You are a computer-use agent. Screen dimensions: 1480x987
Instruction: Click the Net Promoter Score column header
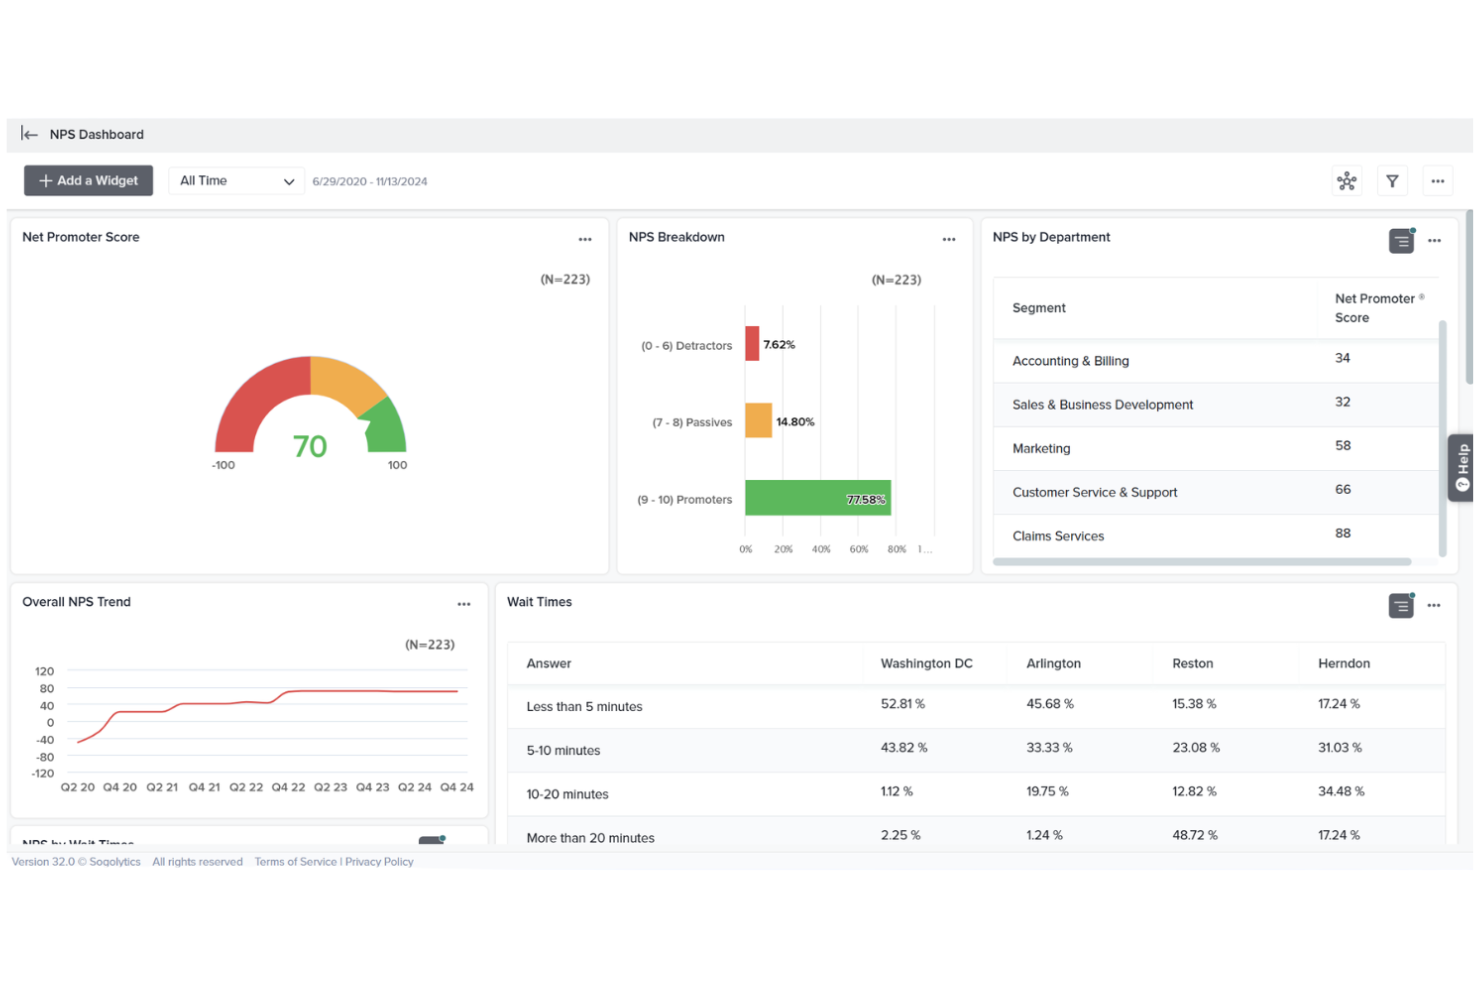pos(1379,308)
